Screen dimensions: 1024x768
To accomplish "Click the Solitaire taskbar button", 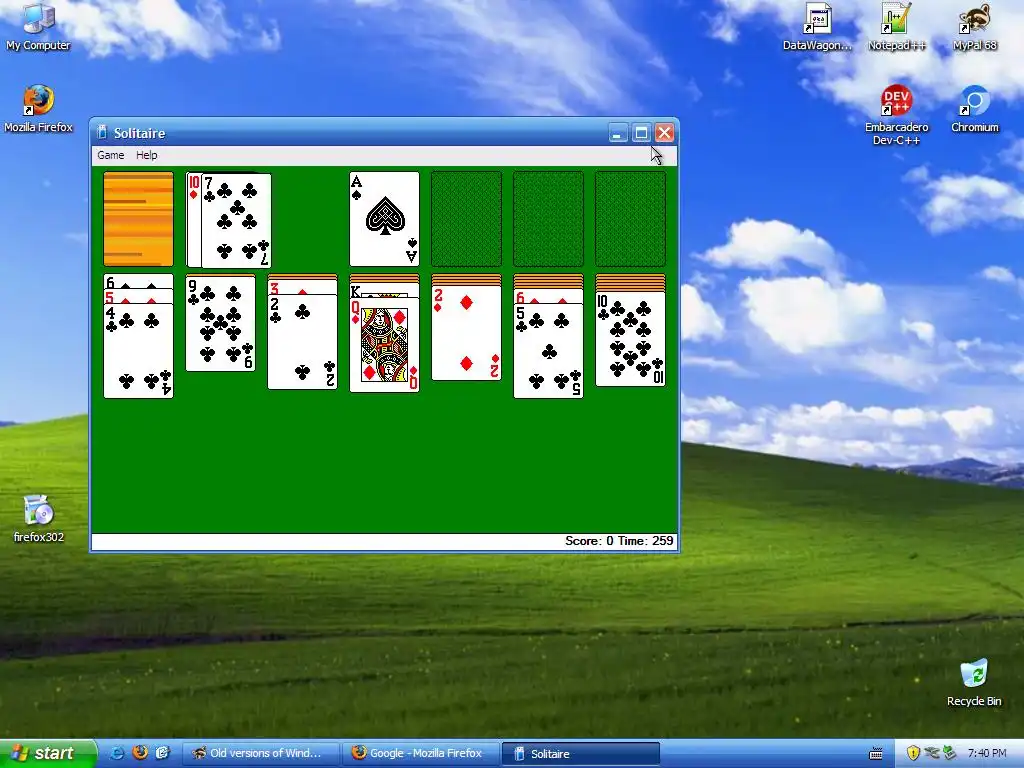I will (581, 753).
